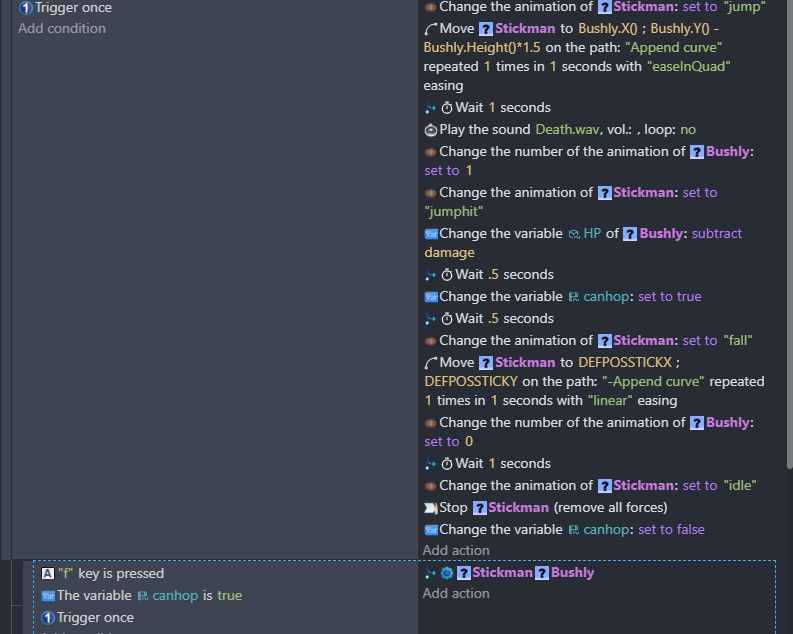This screenshot has width=793, height=634.
Task: Click the Wait .5 seconds action above the "fall" animation
Action: pos(489,319)
